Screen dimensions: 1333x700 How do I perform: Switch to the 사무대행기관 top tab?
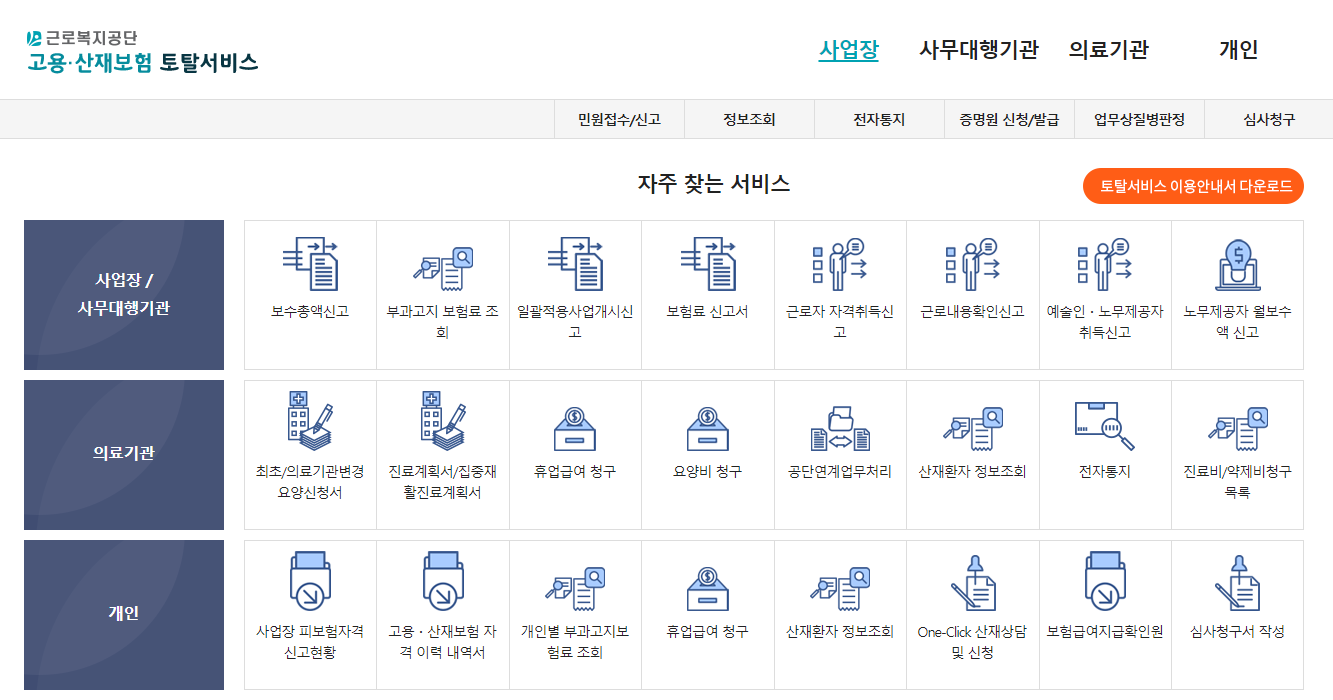coord(979,49)
